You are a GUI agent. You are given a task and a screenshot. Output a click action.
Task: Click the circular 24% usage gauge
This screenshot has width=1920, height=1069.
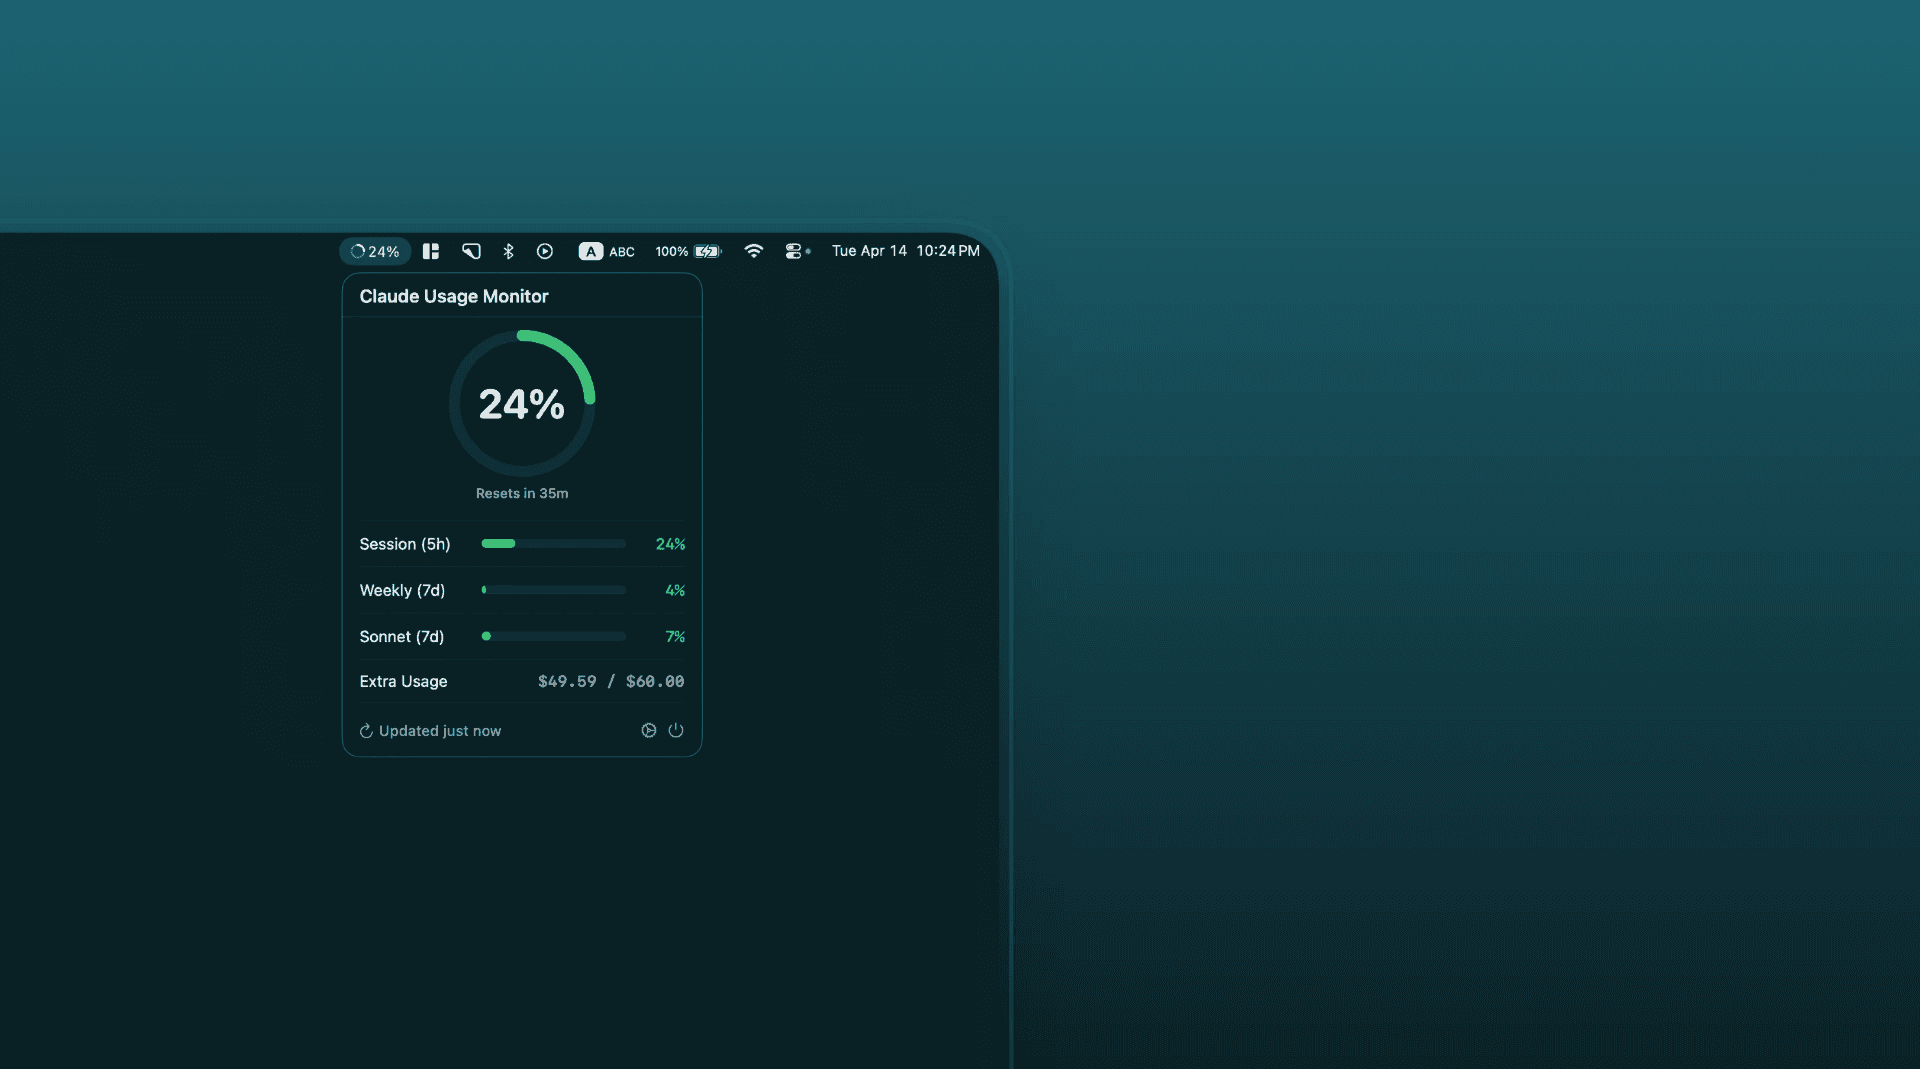(522, 403)
